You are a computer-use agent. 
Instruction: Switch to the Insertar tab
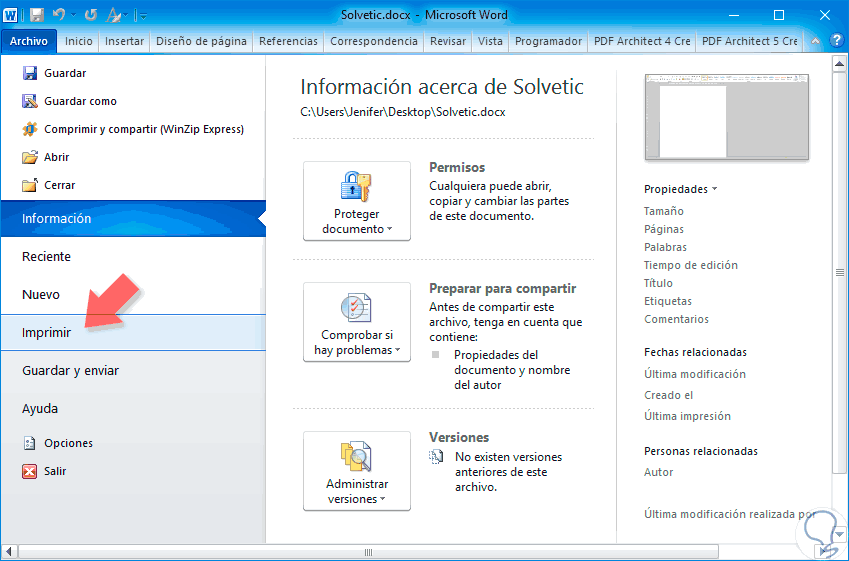point(125,41)
